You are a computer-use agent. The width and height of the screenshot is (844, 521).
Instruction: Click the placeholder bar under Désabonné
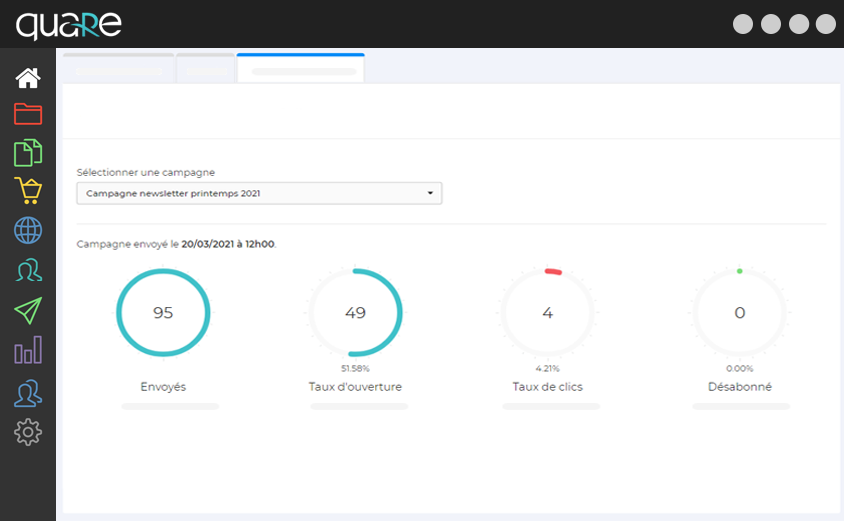[x=741, y=406]
